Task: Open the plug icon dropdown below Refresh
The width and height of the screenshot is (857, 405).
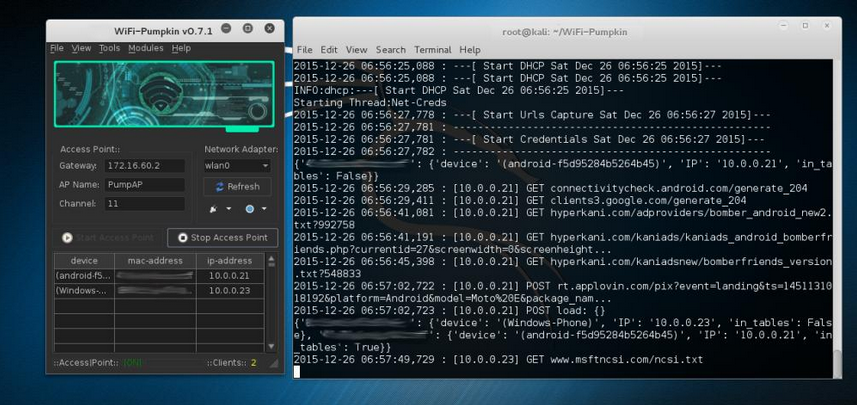Action: 219,209
